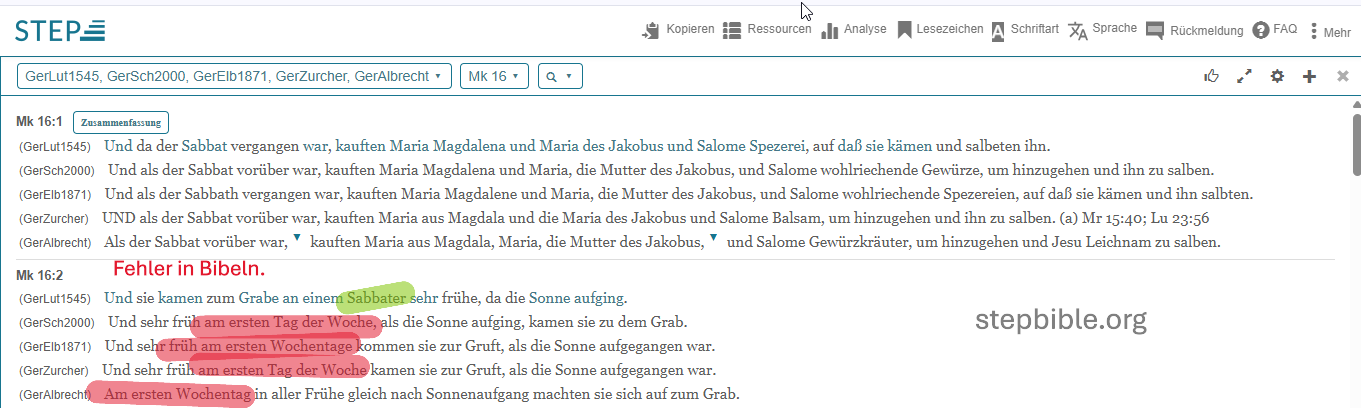Open the Analyse bar chart icon
This screenshot has width=1361, height=408.
(x=829, y=31)
